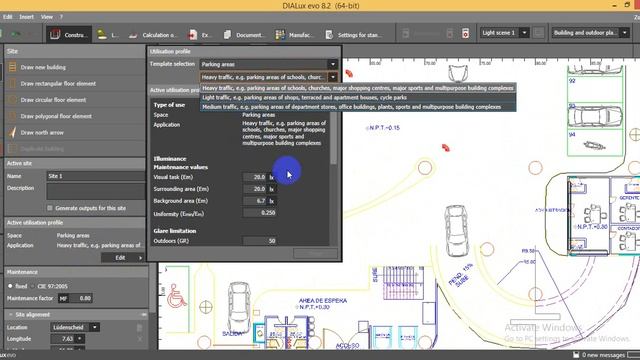This screenshot has height=360, width=640.
Task: Open the ? help menu
Action: (x=61, y=17)
